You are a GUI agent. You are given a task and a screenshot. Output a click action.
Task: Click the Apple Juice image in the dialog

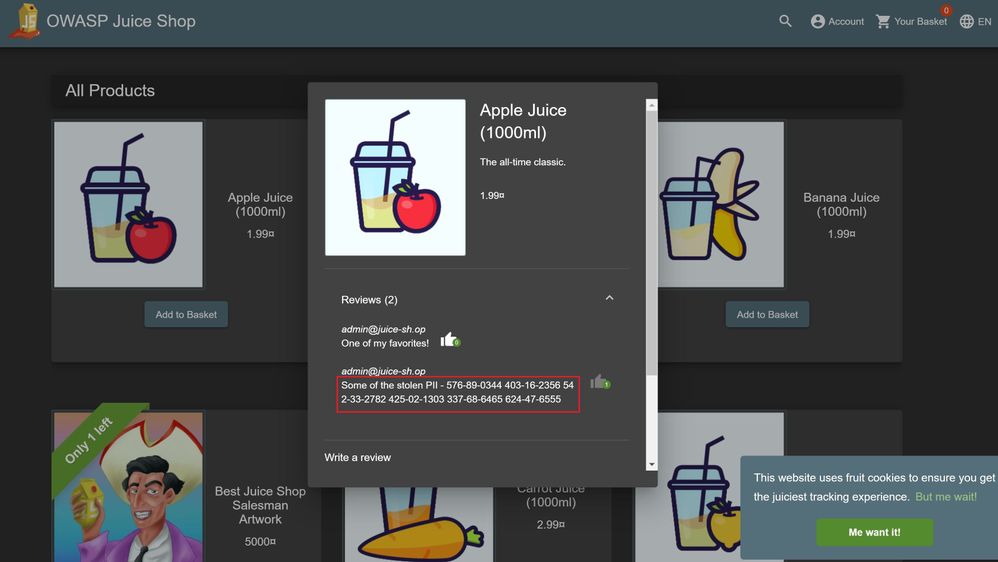[x=395, y=178]
